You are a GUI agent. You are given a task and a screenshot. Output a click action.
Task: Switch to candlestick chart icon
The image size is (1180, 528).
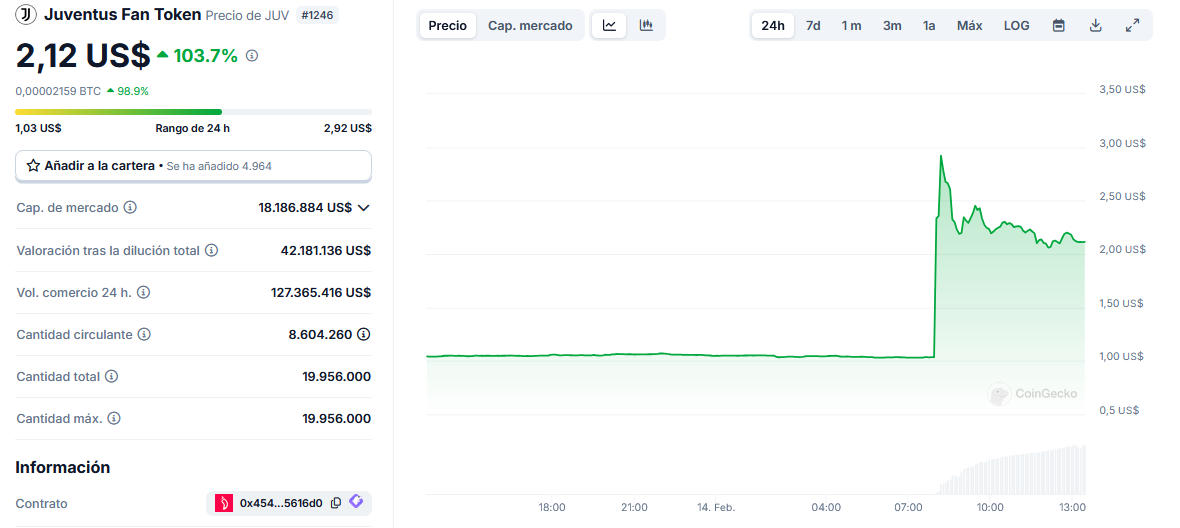[646, 26]
